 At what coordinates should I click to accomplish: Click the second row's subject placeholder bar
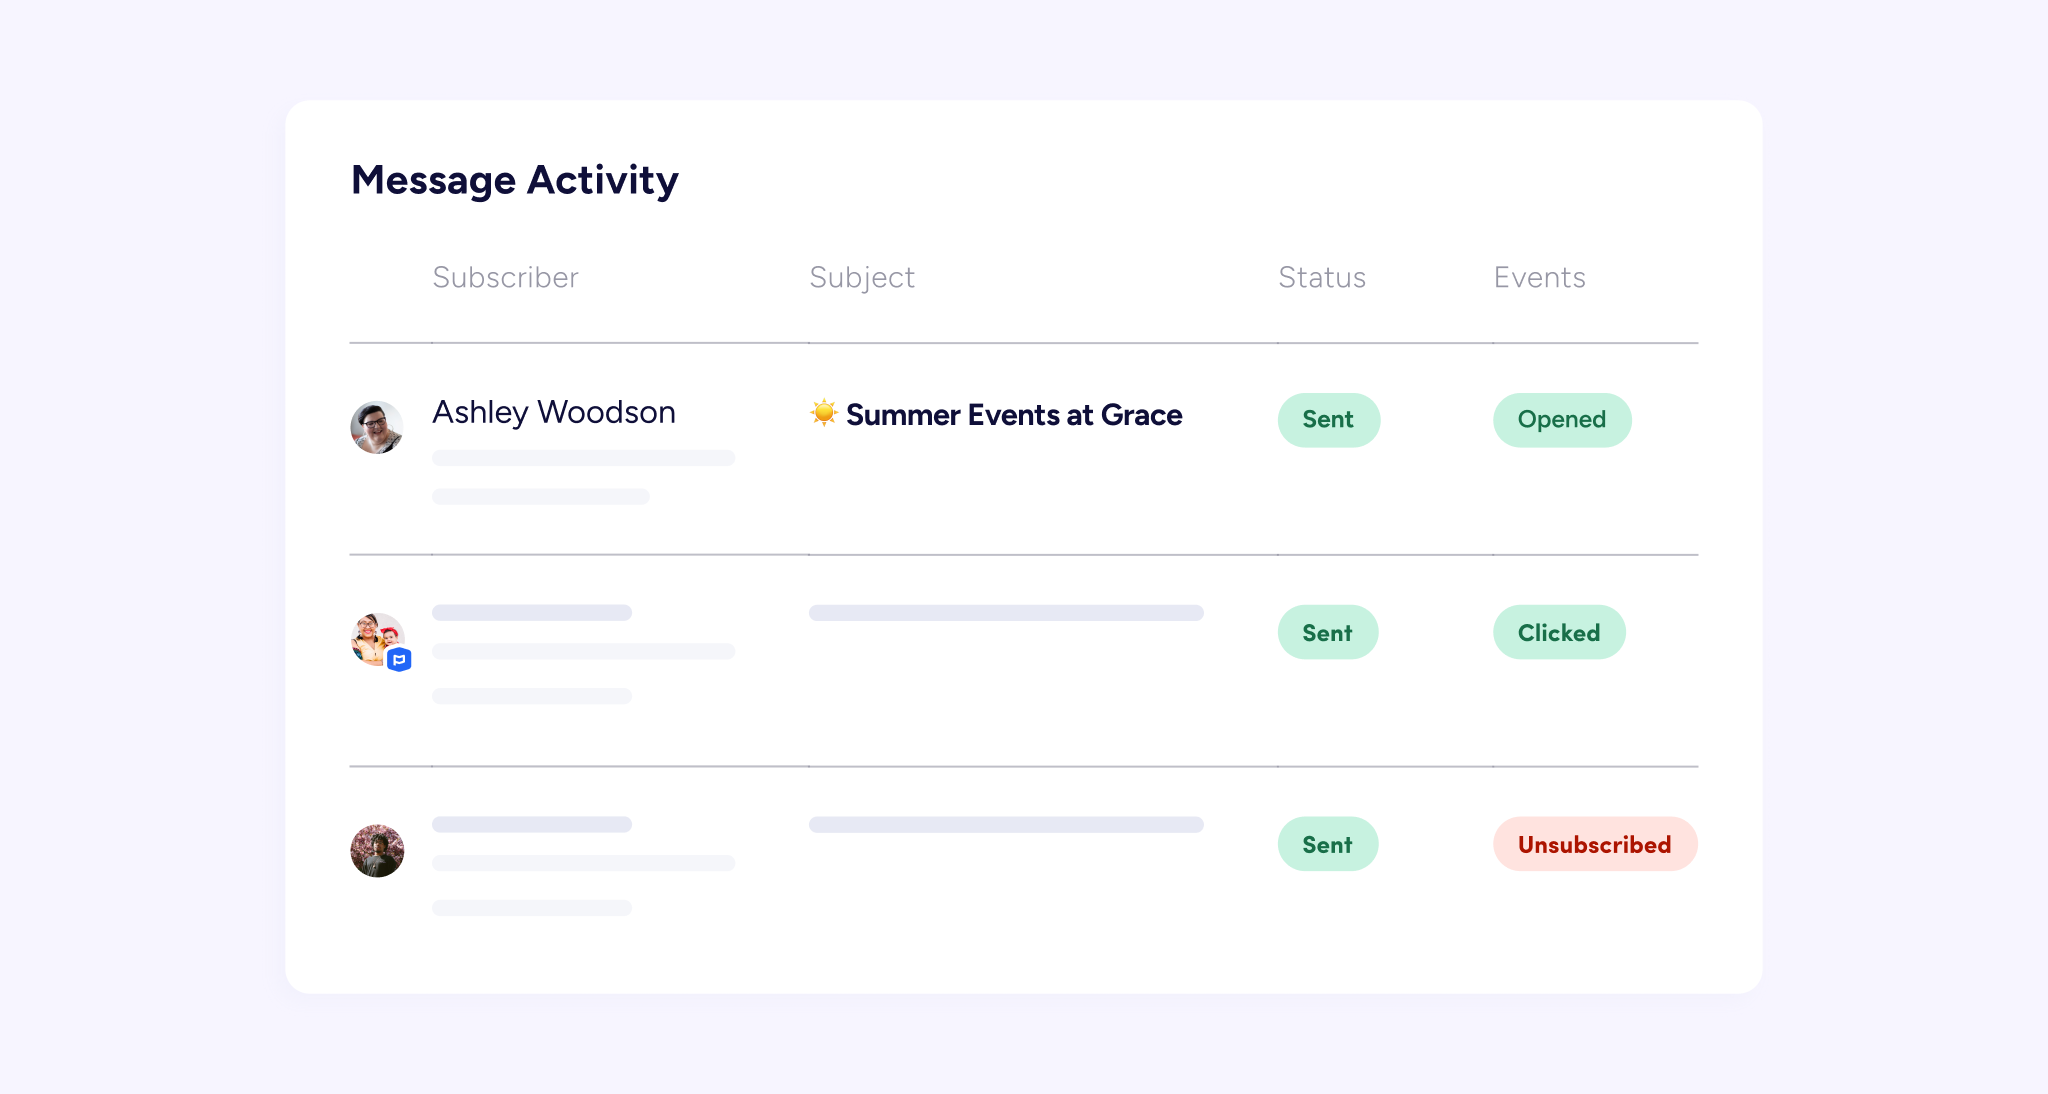[1005, 613]
